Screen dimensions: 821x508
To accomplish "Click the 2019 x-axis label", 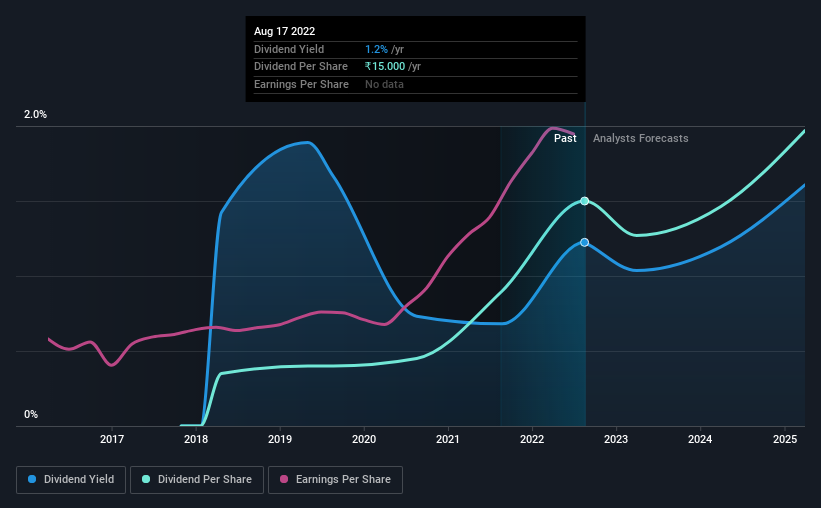I will [x=280, y=439].
